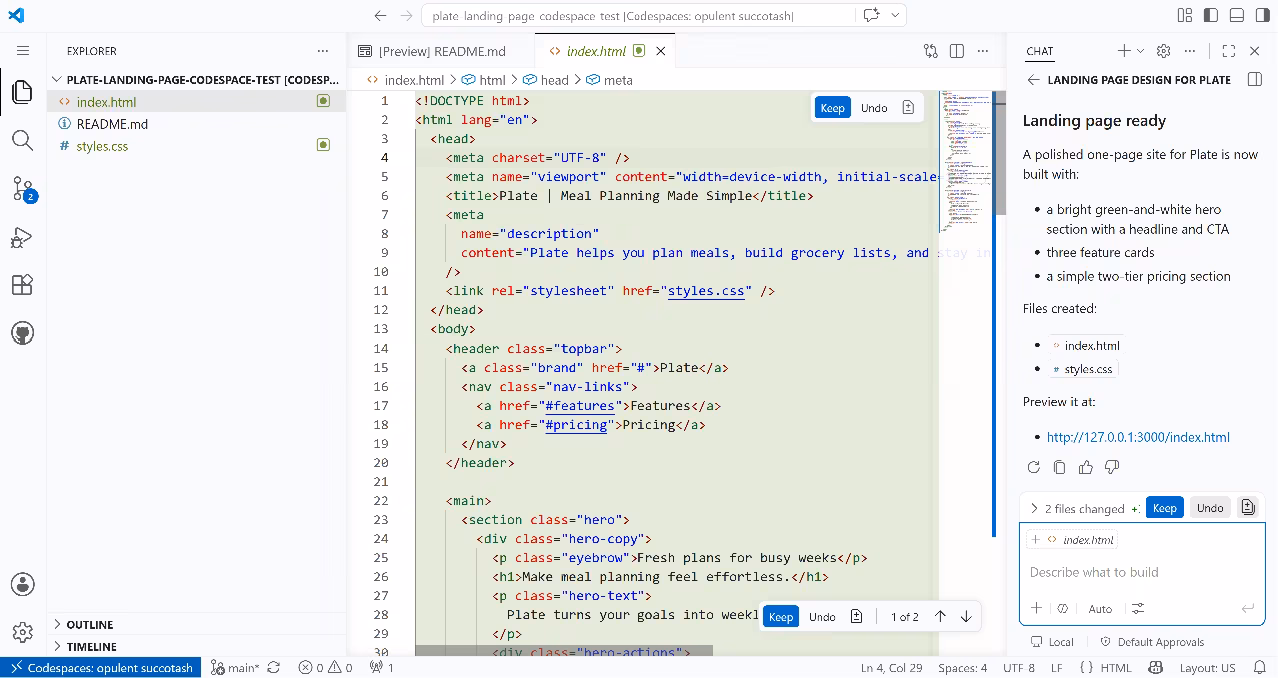Go forward using title bar arrow
Viewport: 1278px width, 678px height.
(x=406, y=16)
